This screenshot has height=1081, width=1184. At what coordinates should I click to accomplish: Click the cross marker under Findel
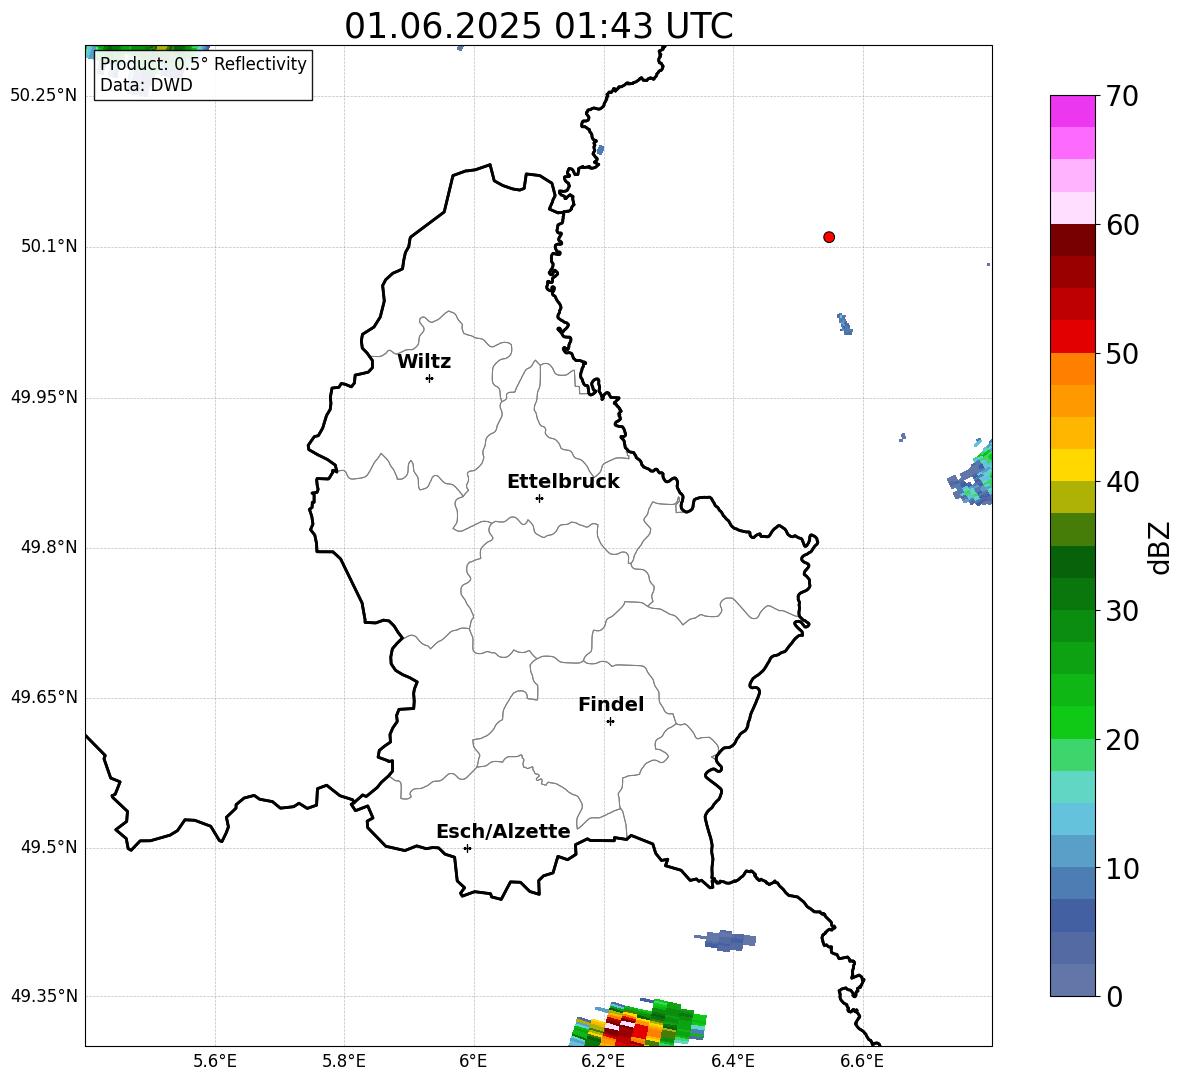coord(610,722)
